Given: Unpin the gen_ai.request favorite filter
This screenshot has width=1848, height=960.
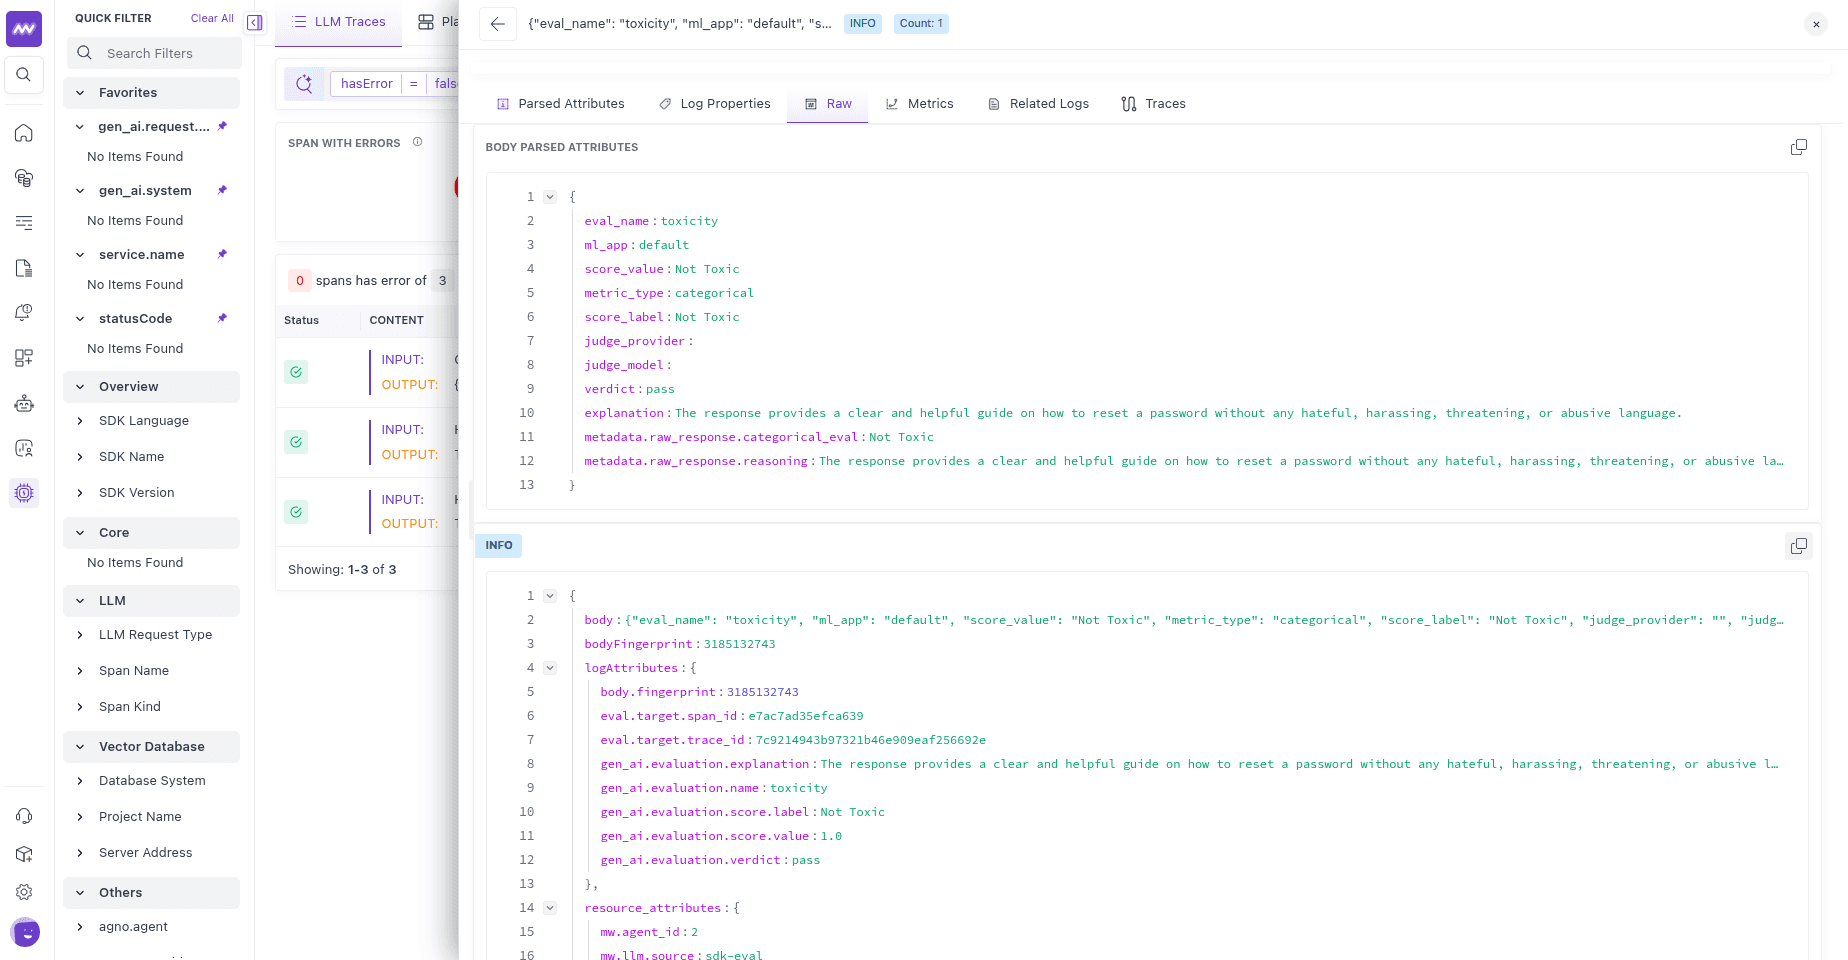Looking at the screenshot, I should pyautogui.click(x=222, y=126).
